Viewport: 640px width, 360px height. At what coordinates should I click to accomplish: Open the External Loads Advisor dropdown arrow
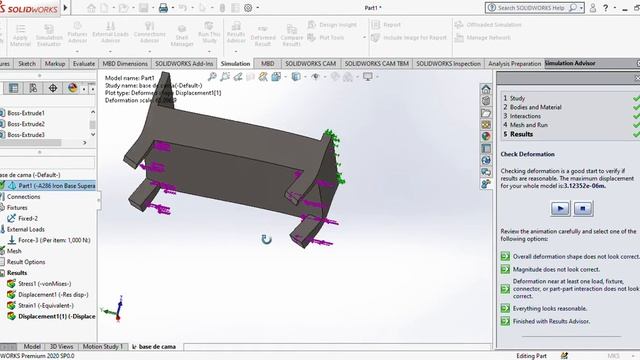[x=110, y=51]
